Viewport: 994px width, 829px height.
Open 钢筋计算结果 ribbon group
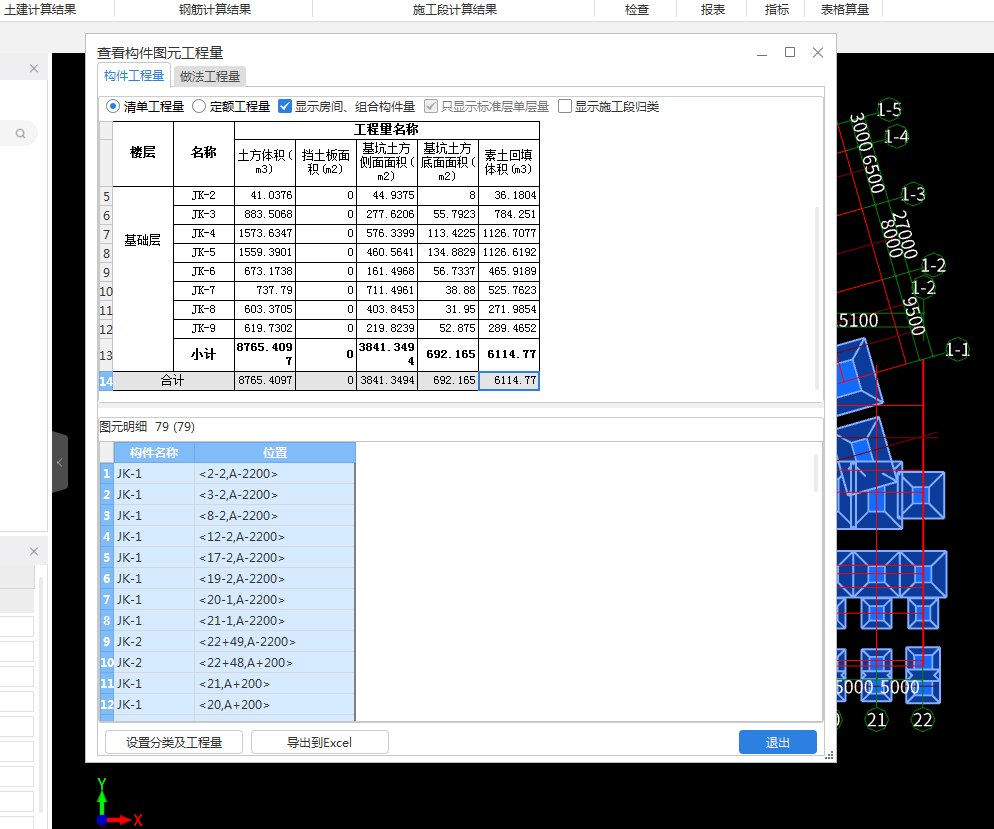click(215, 10)
